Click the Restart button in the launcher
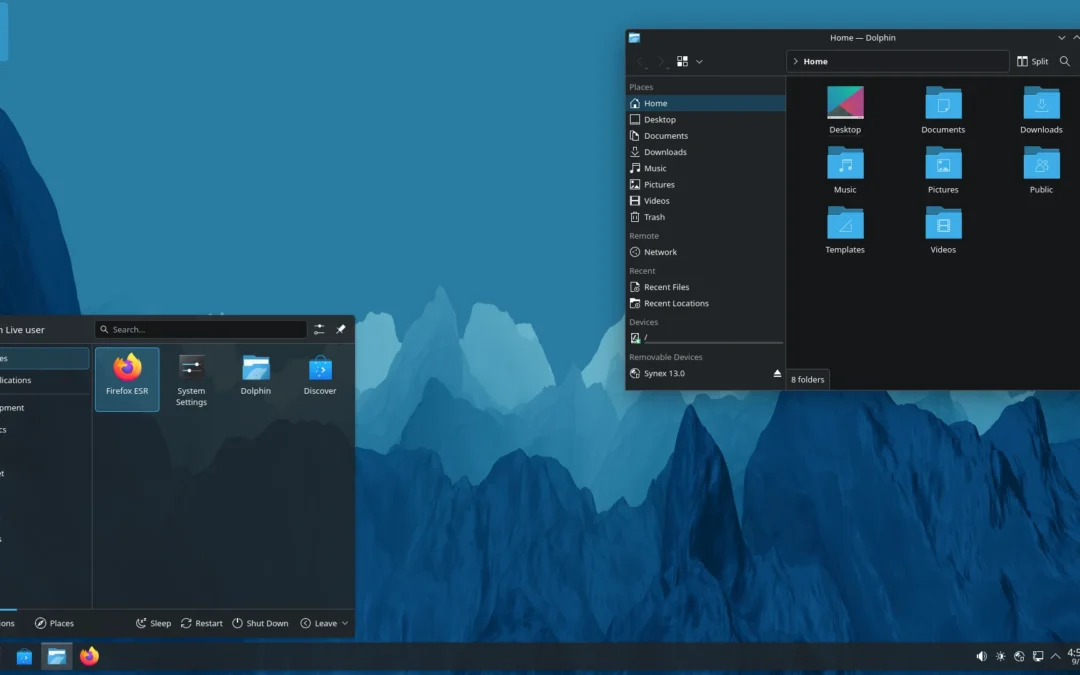The image size is (1080, 675). [x=201, y=623]
